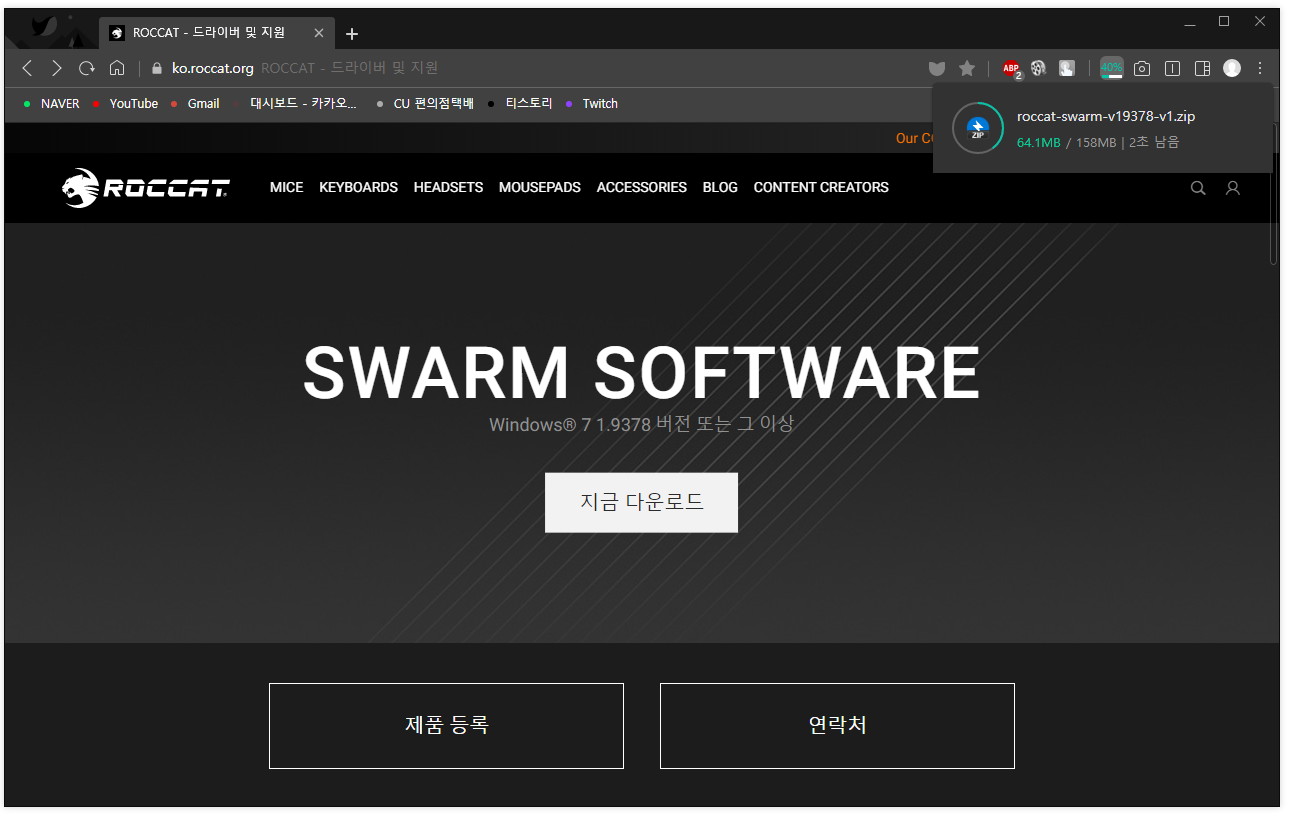Click the site security lock icon

click(x=156, y=68)
